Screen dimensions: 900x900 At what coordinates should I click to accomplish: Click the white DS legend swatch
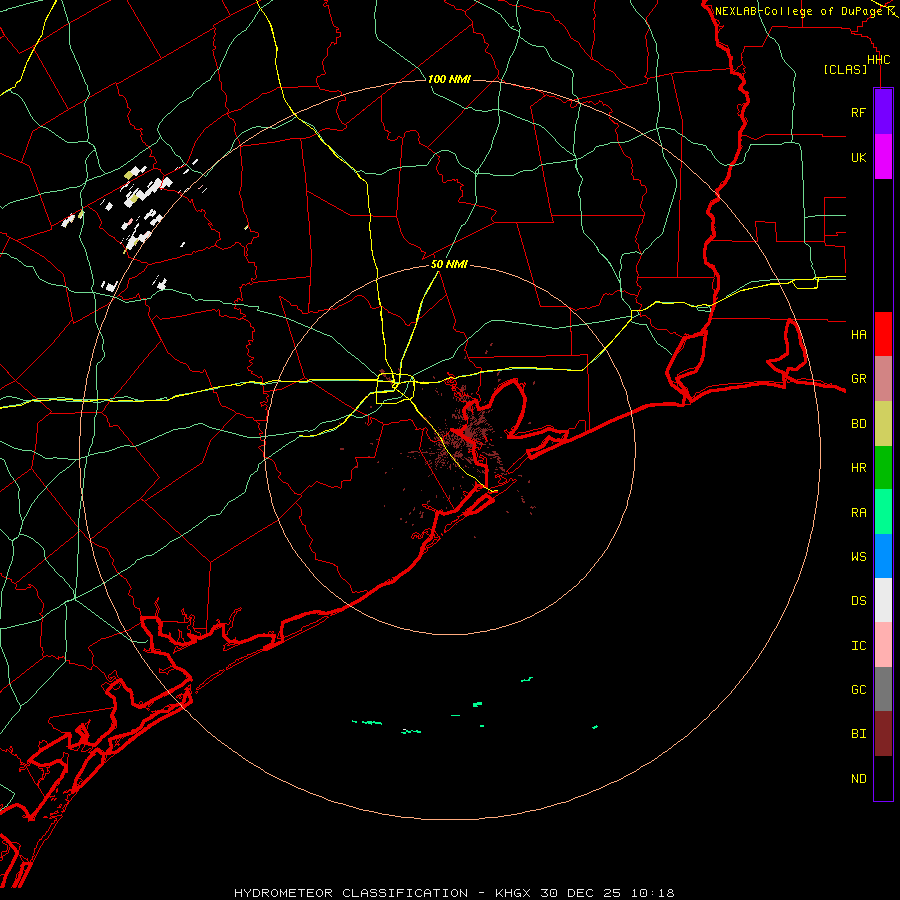coord(883,600)
